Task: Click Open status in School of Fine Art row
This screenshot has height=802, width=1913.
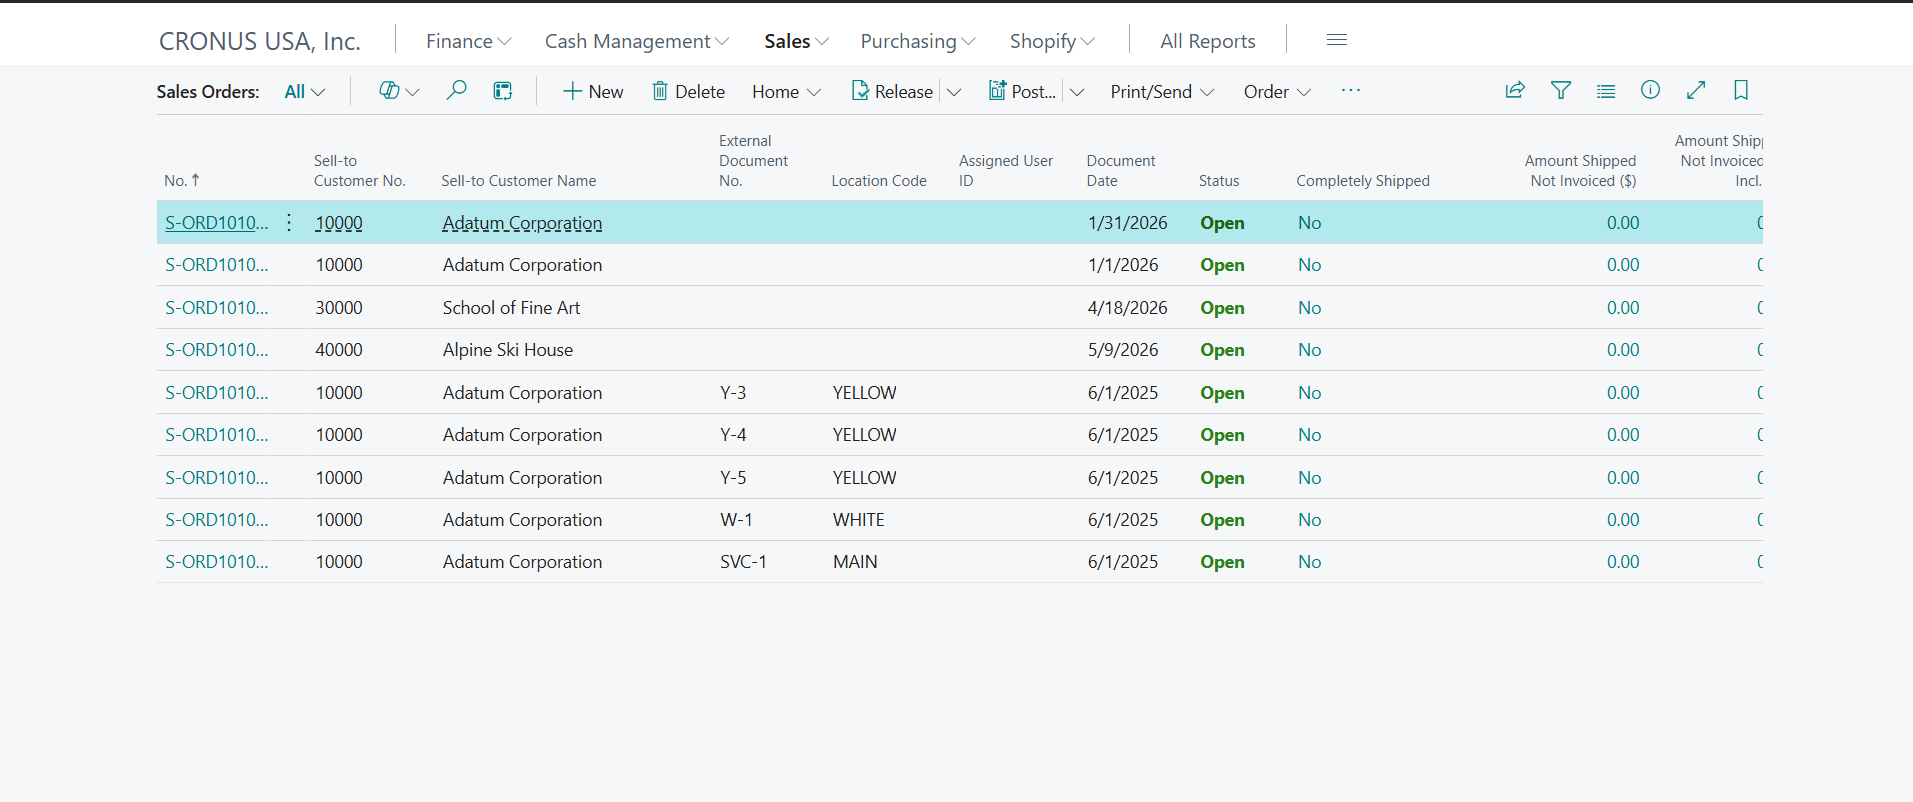Action: point(1222,308)
